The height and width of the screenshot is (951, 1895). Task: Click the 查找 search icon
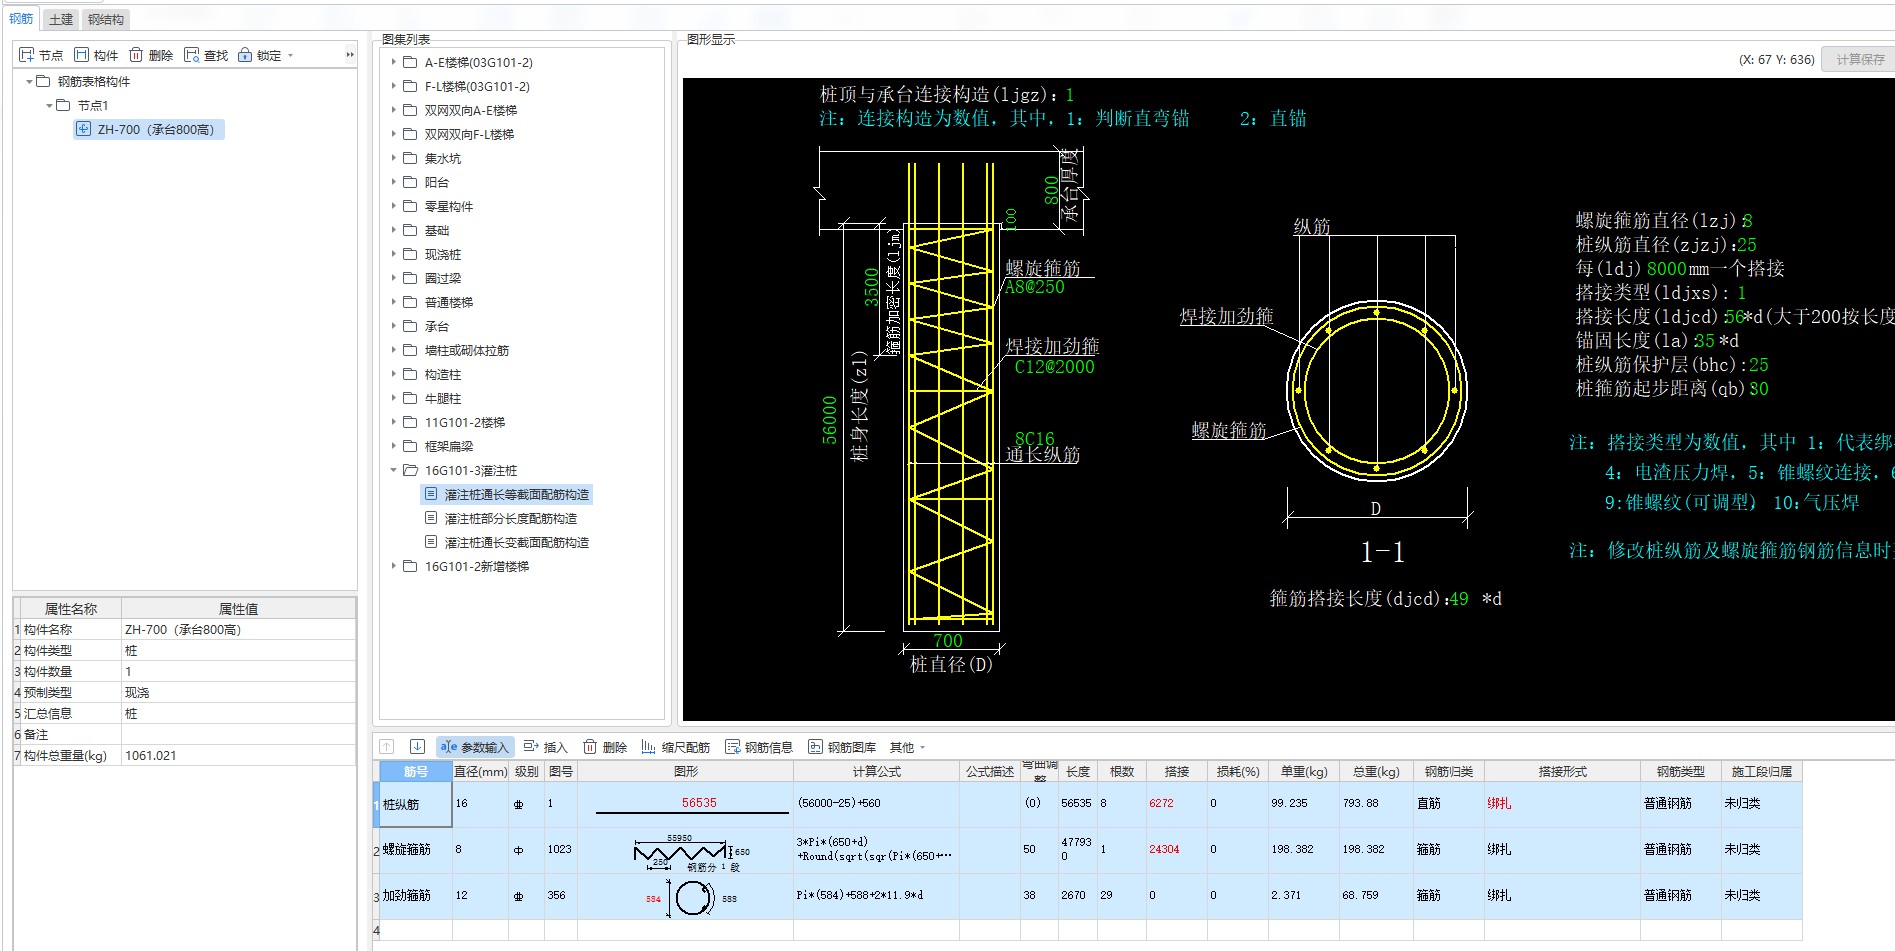(191, 55)
